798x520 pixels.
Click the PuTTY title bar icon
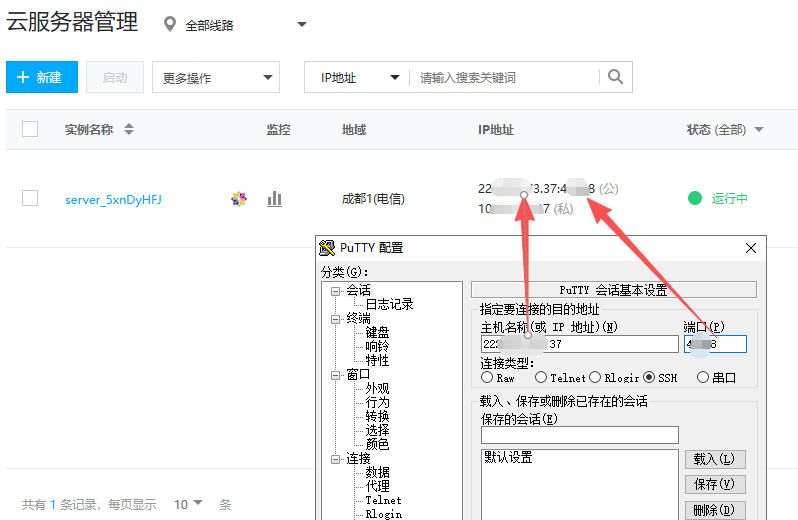click(327, 248)
